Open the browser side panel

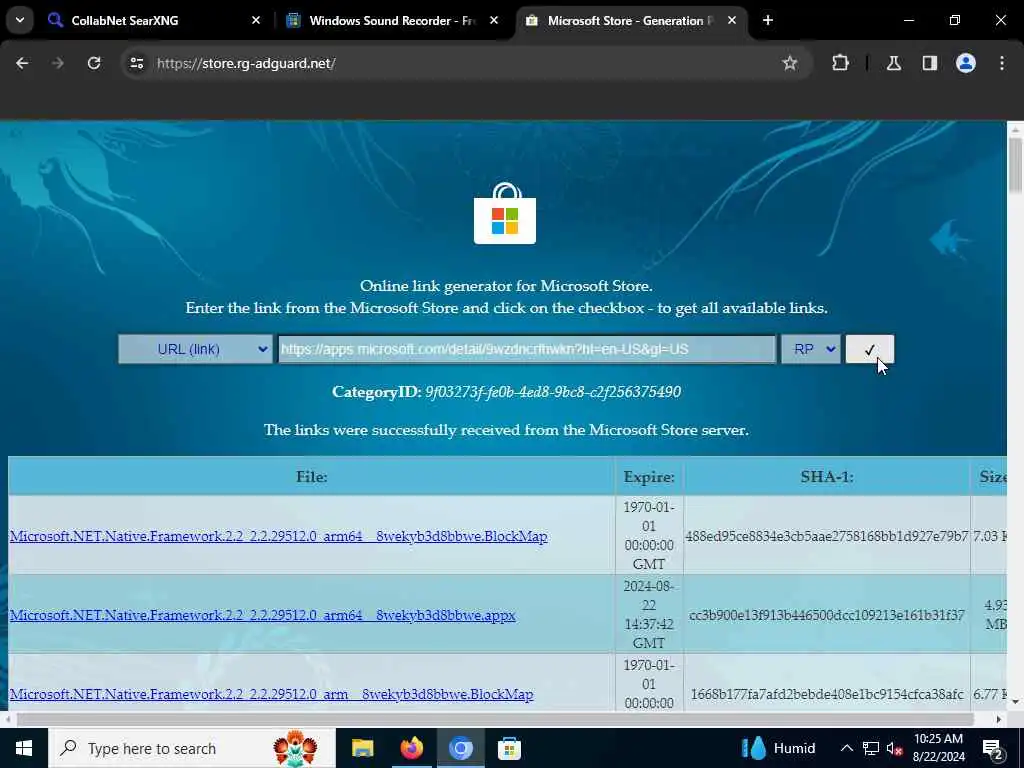(x=929, y=63)
